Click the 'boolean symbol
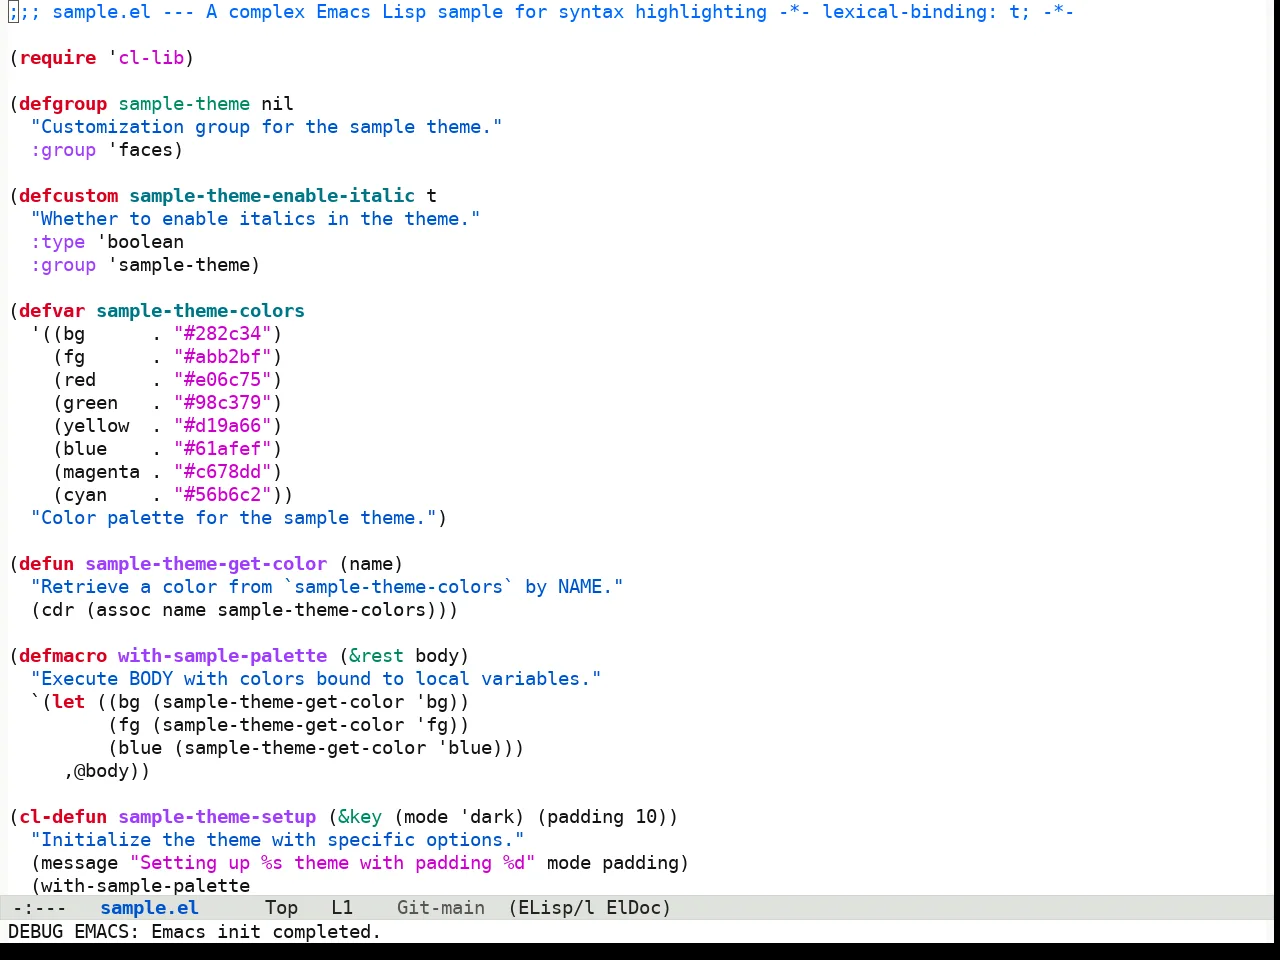 (140, 241)
